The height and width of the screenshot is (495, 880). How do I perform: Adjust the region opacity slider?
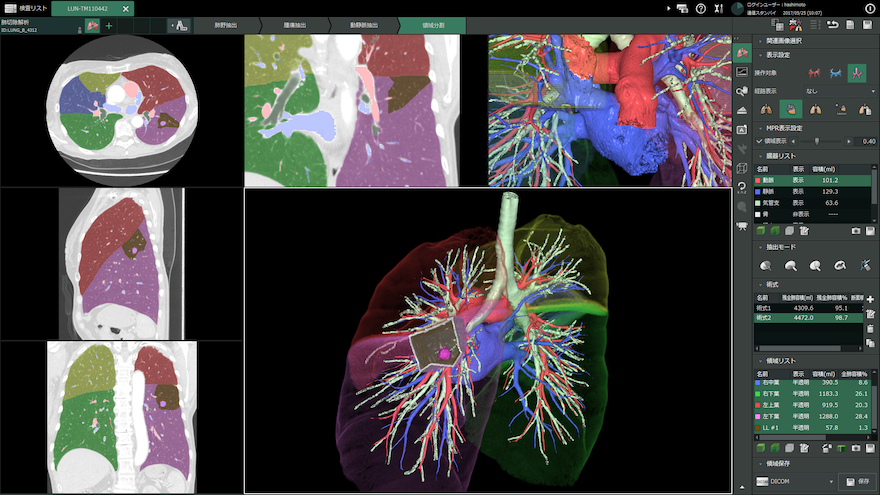[816, 141]
